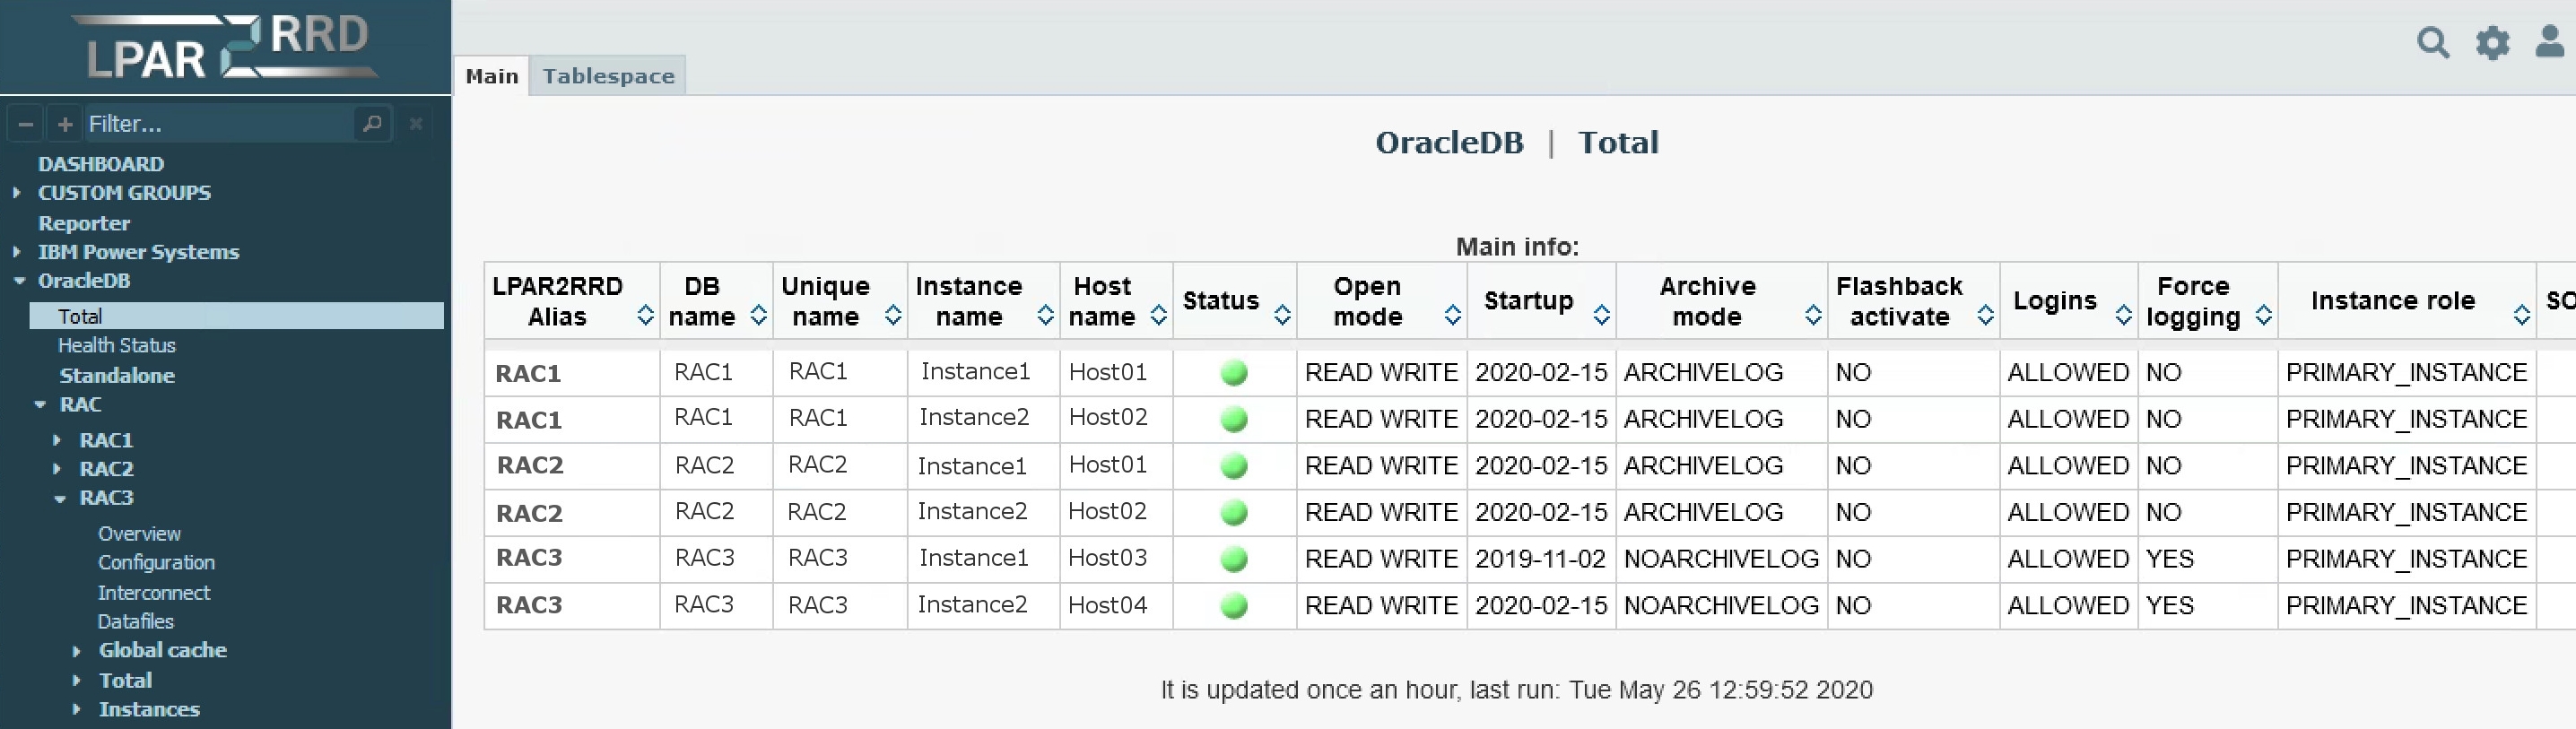Sort by Instance name column arrows
Screen dimensions: 2576x729
[1045, 316]
